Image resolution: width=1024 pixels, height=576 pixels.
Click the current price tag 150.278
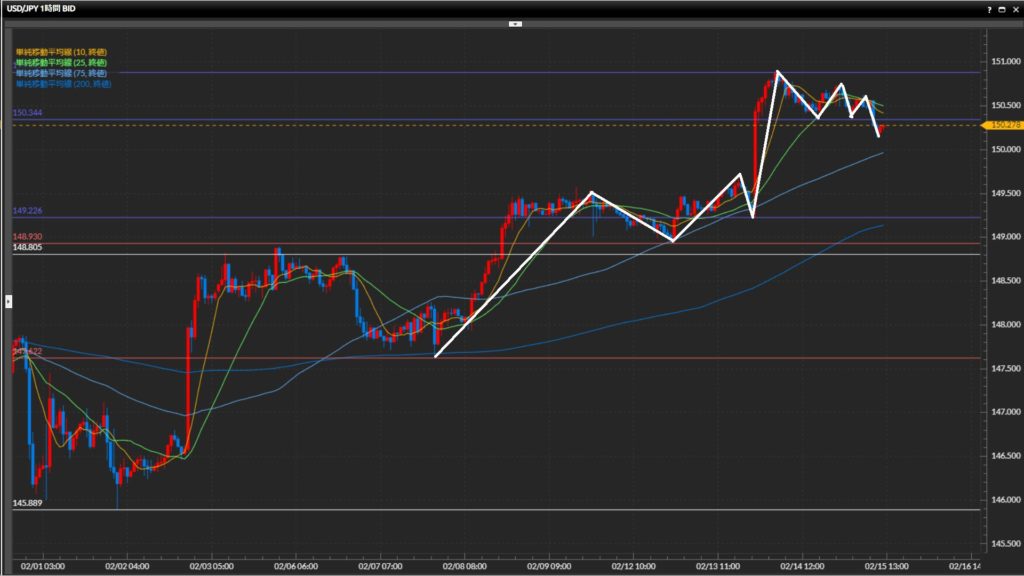[1002, 125]
